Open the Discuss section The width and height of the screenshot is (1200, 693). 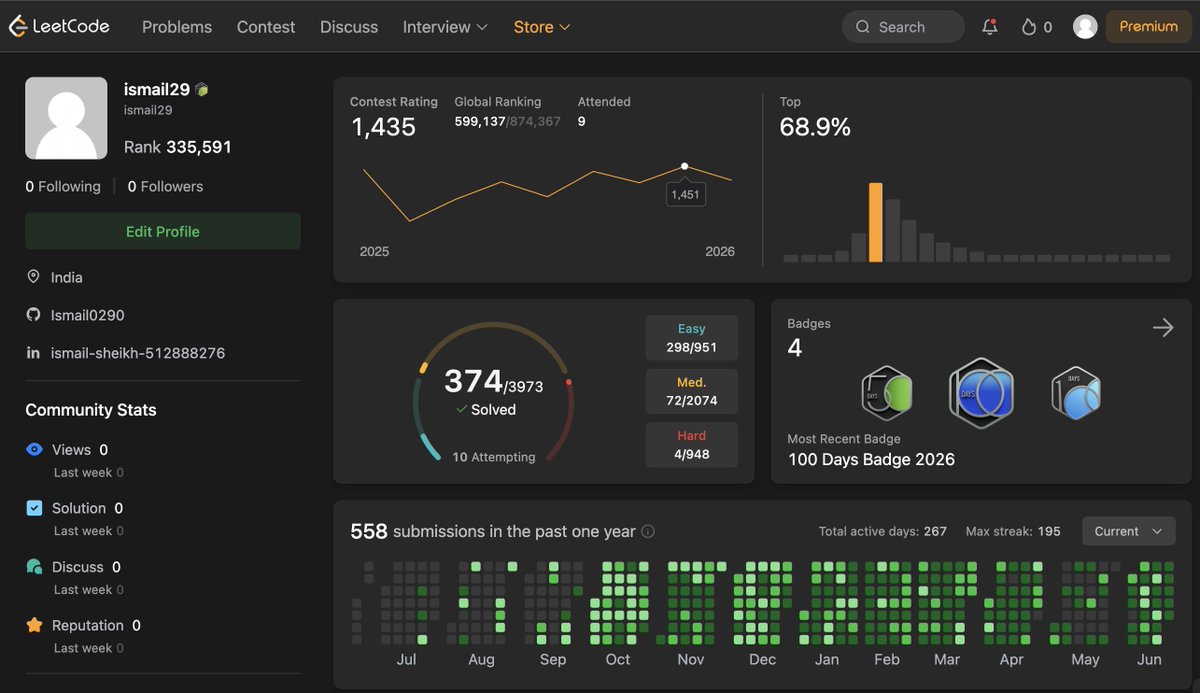(349, 27)
